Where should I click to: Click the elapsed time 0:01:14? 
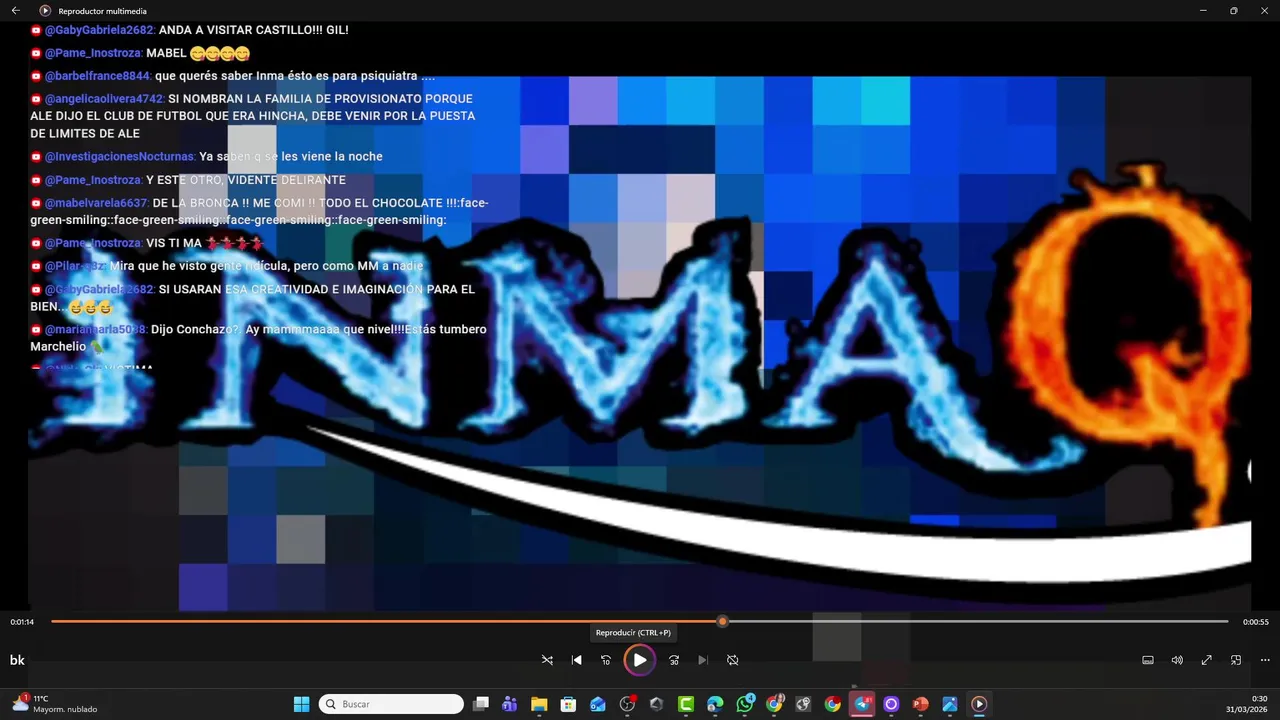click(22, 622)
